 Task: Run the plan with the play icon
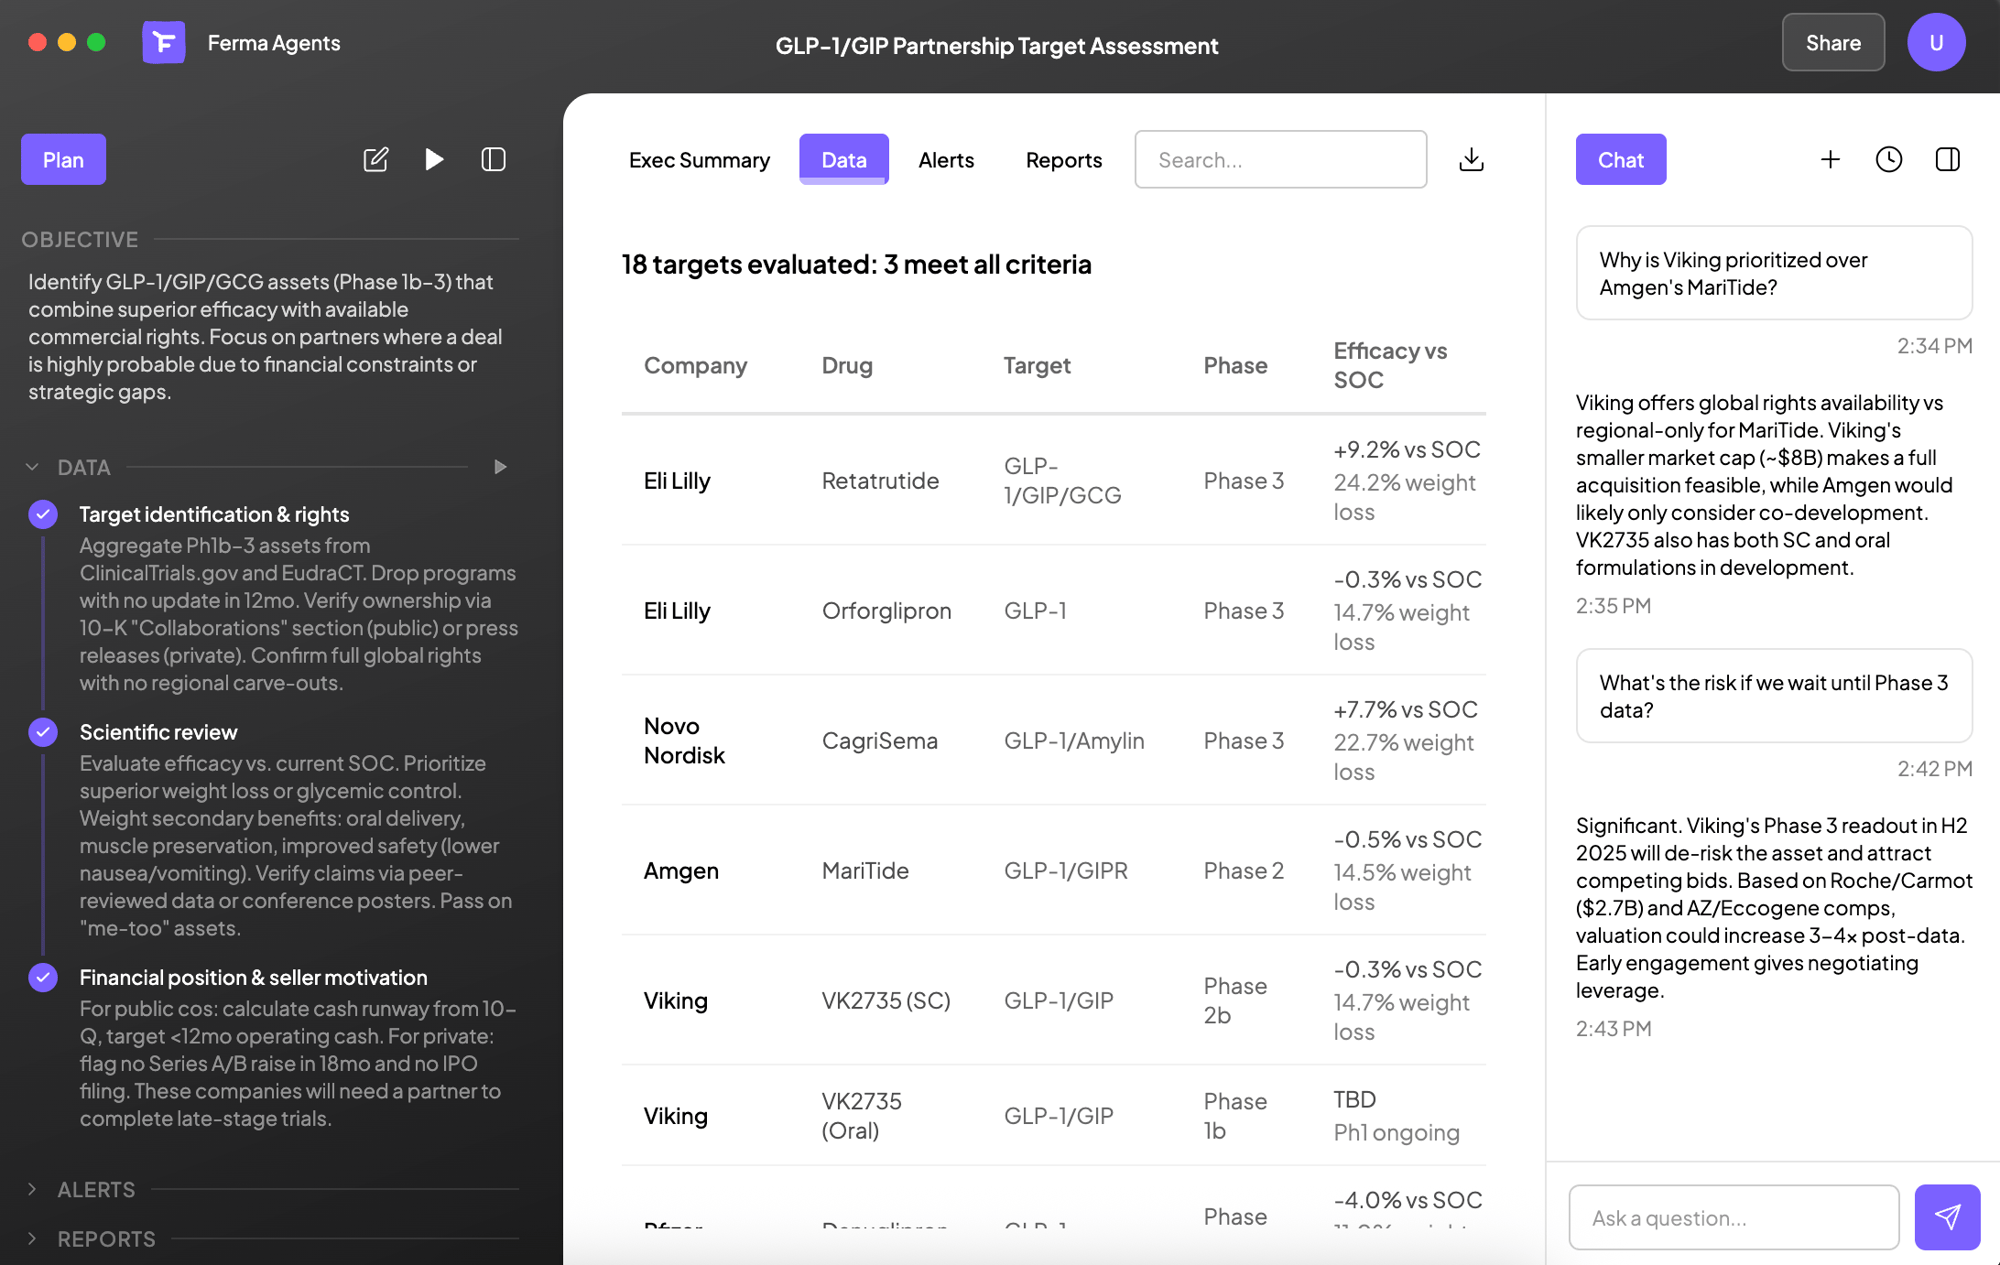434,160
